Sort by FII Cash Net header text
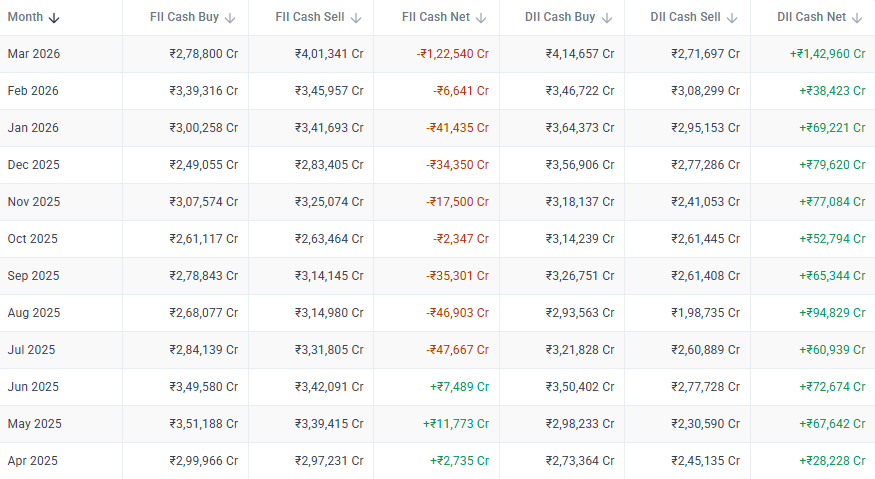Image resolution: width=875 pixels, height=479 pixels. click(x=436, y=18)
